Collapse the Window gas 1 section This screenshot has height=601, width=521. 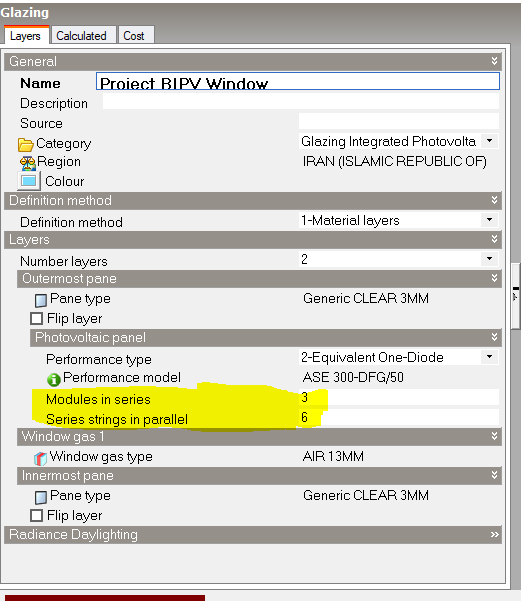494,436
